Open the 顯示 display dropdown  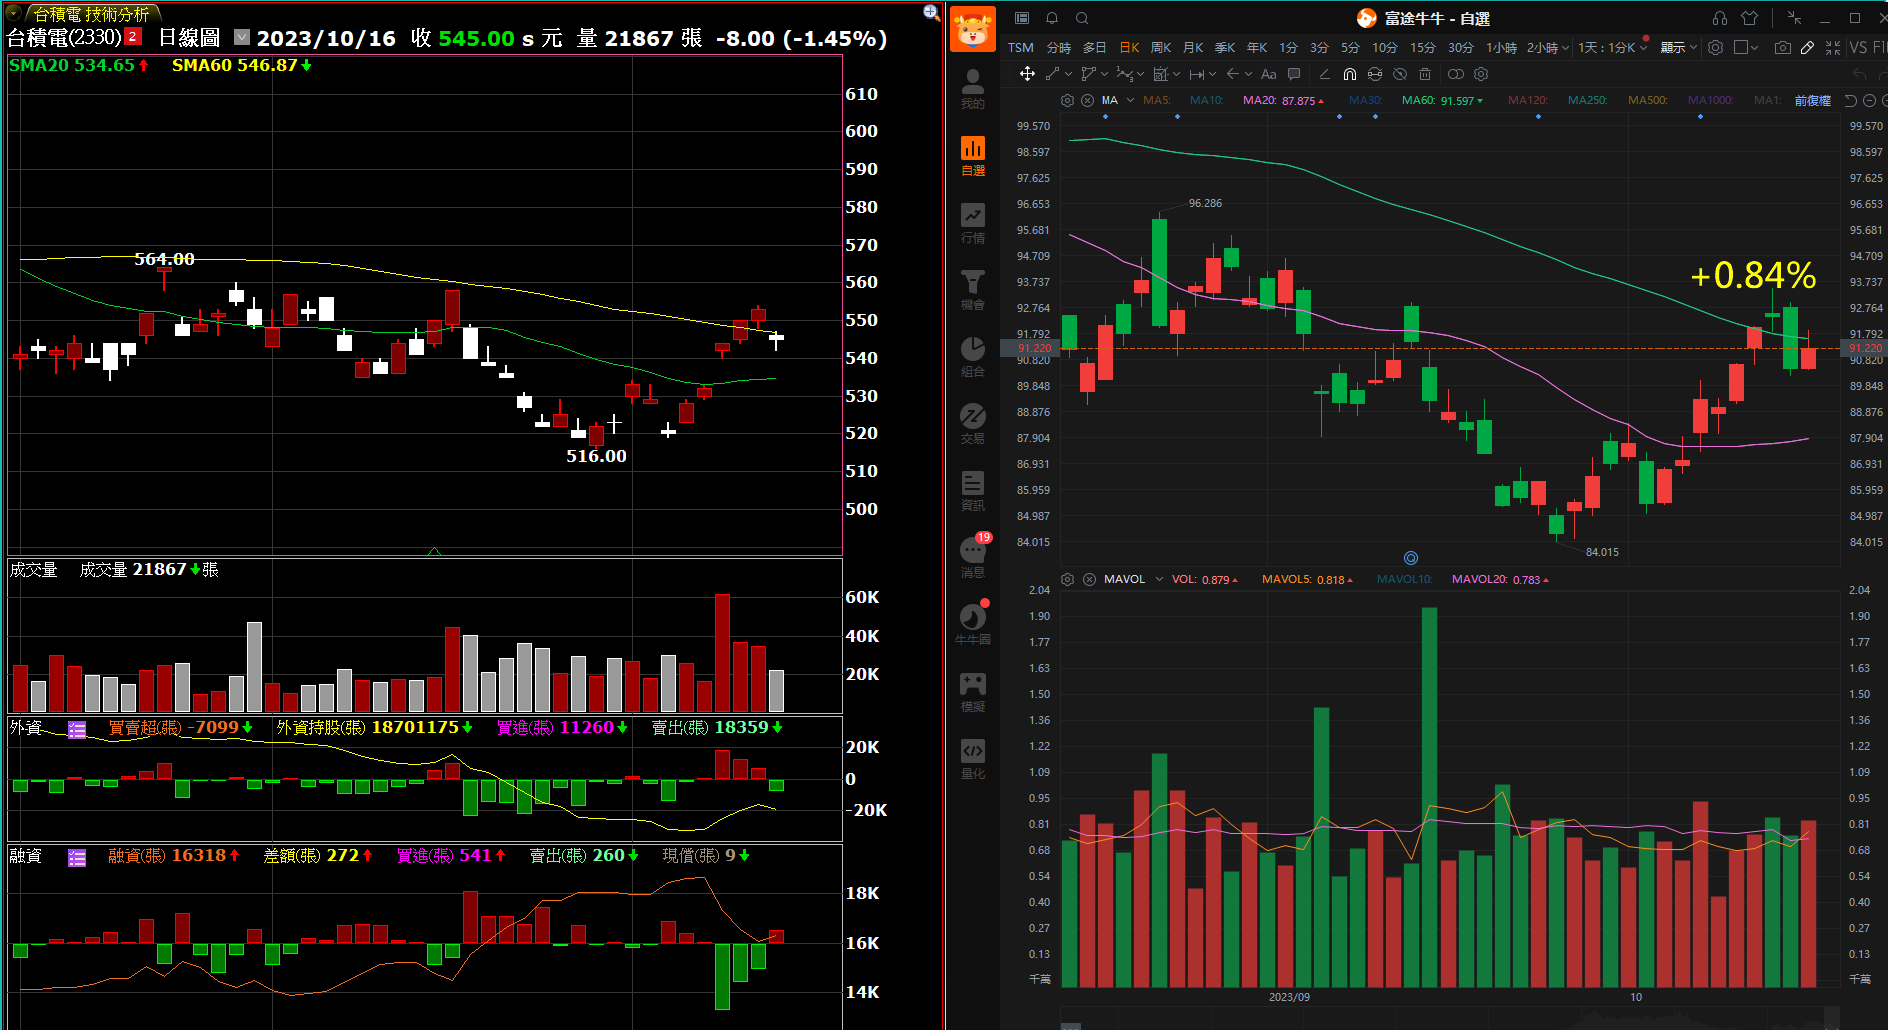point(1679,47)
